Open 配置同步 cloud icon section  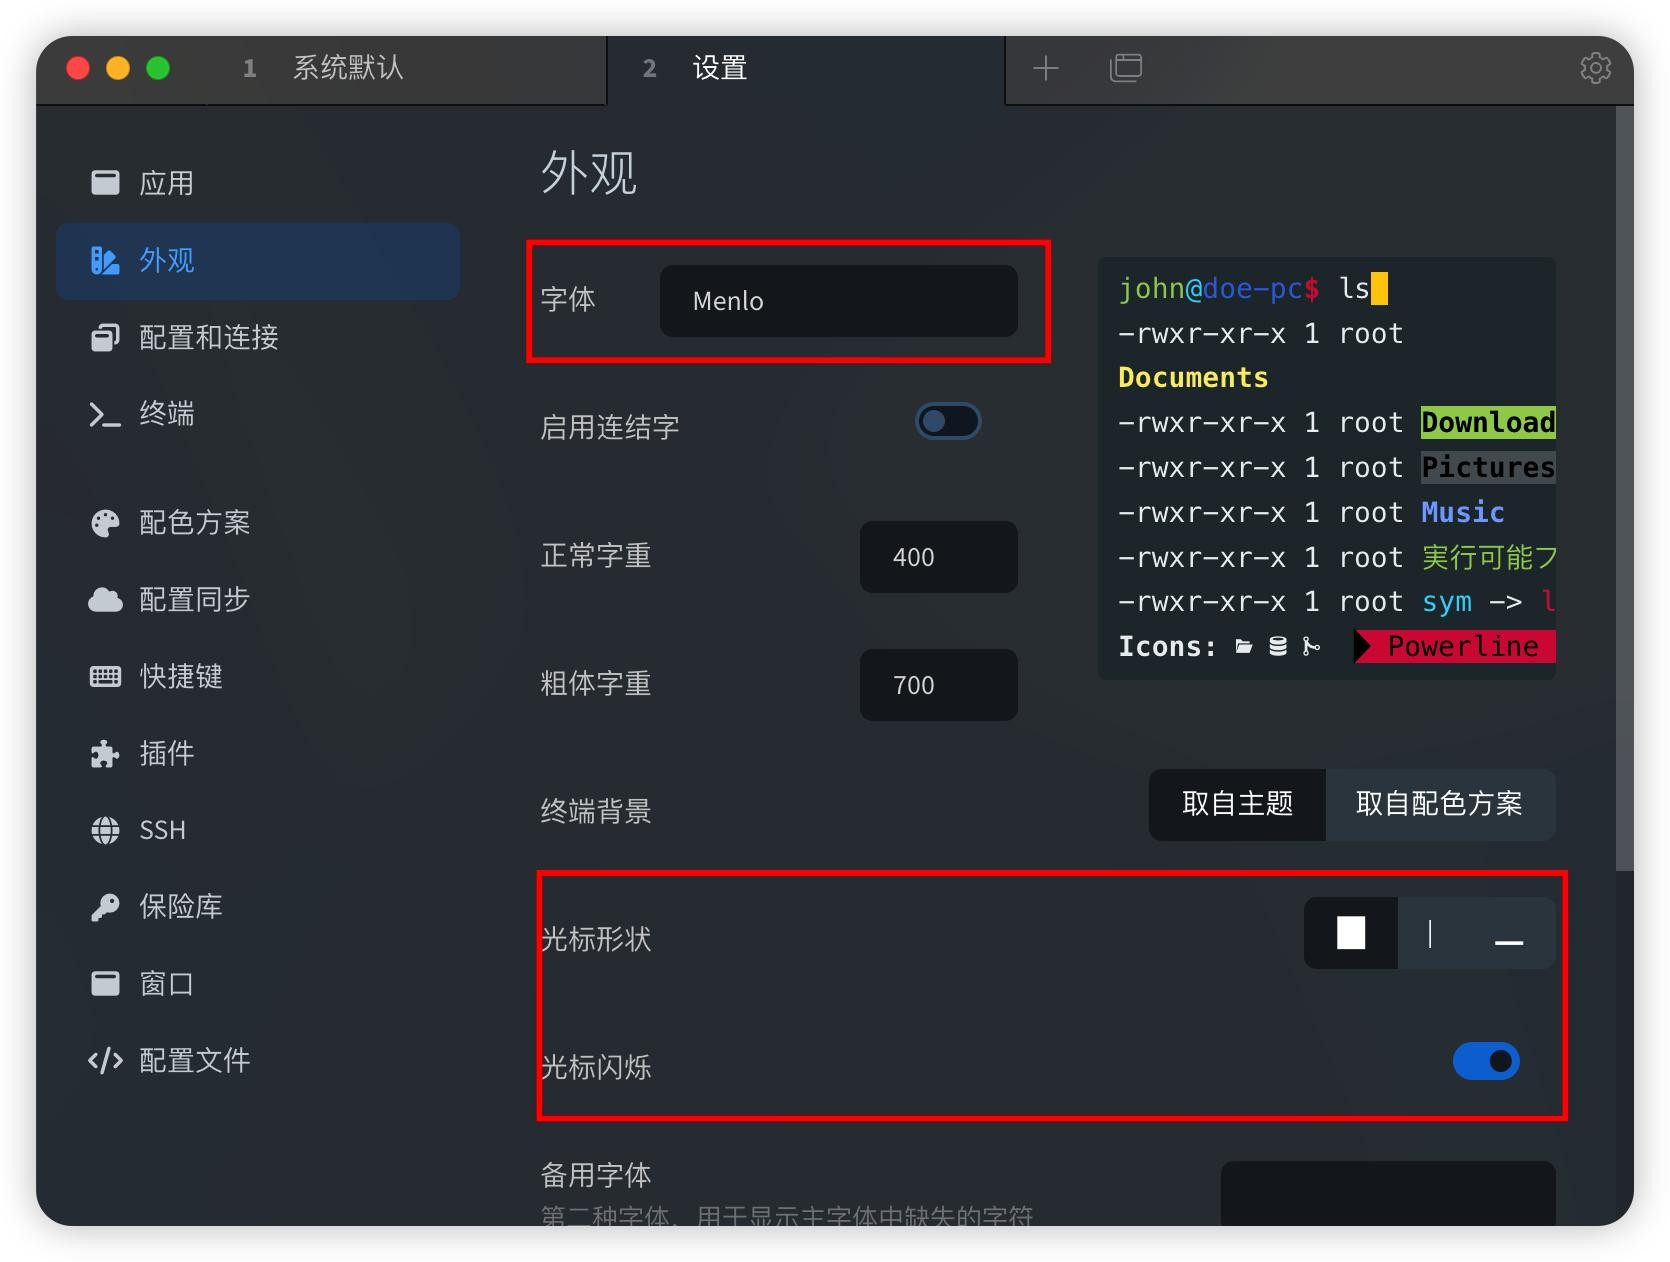pos(105,600)
